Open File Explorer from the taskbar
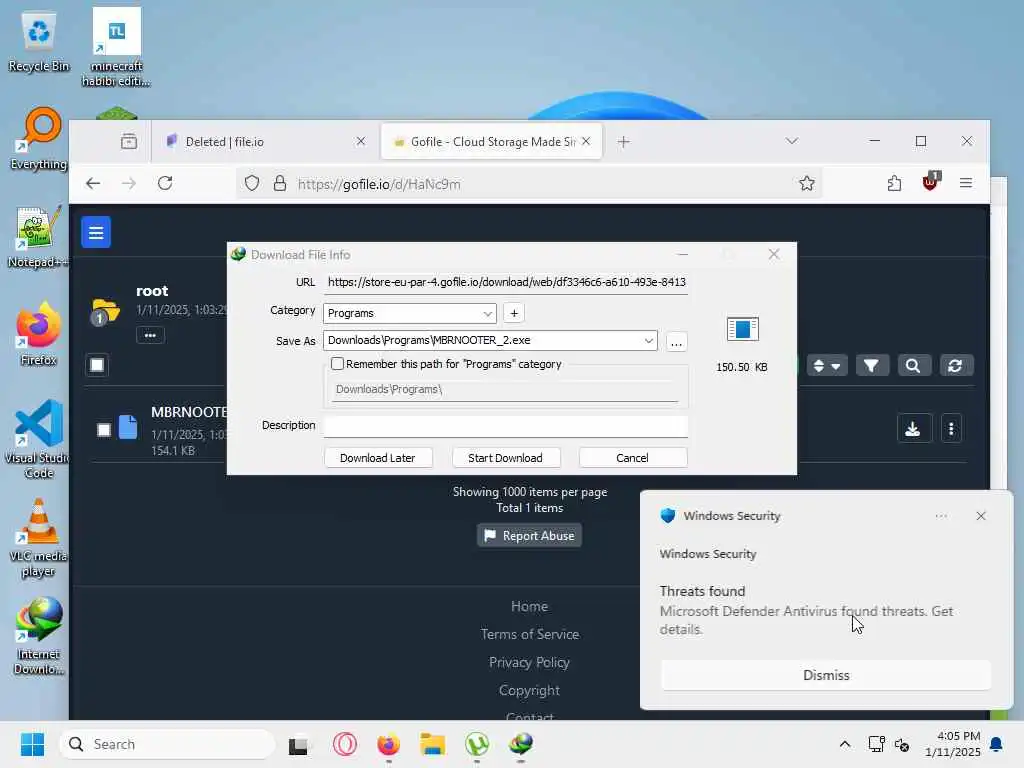 tap(432, 744)
